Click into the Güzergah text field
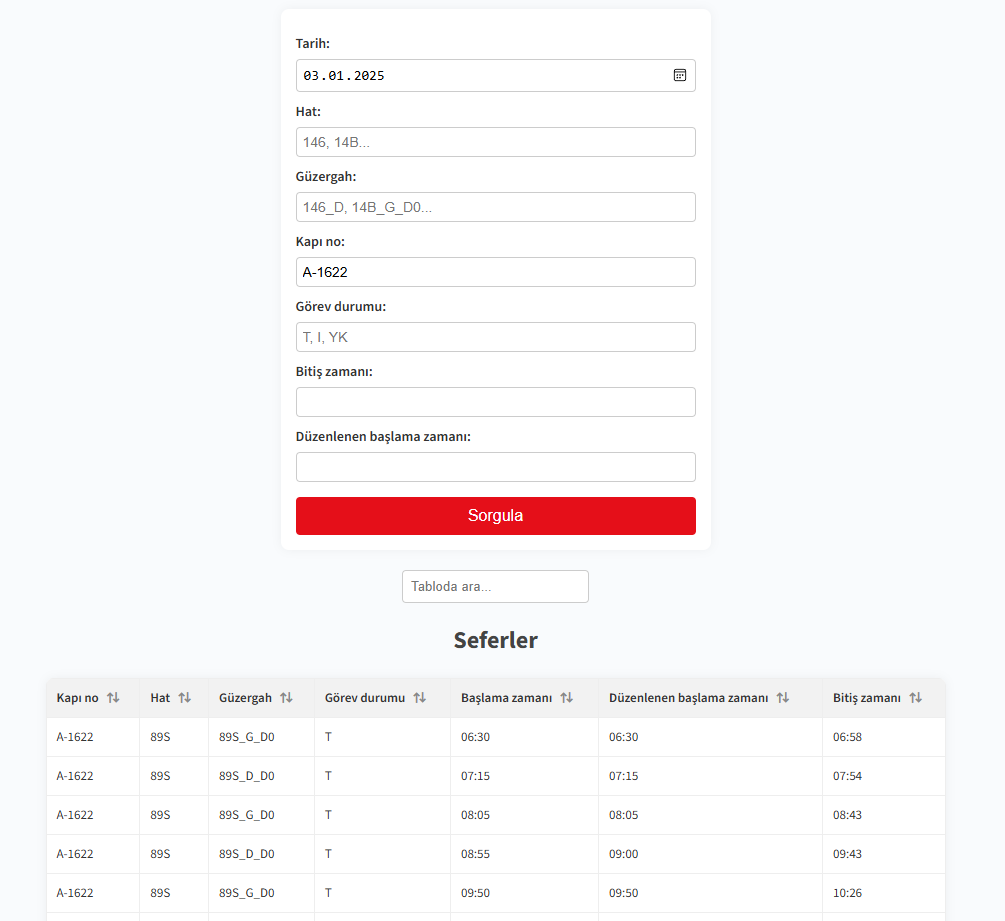 (495, 207)
